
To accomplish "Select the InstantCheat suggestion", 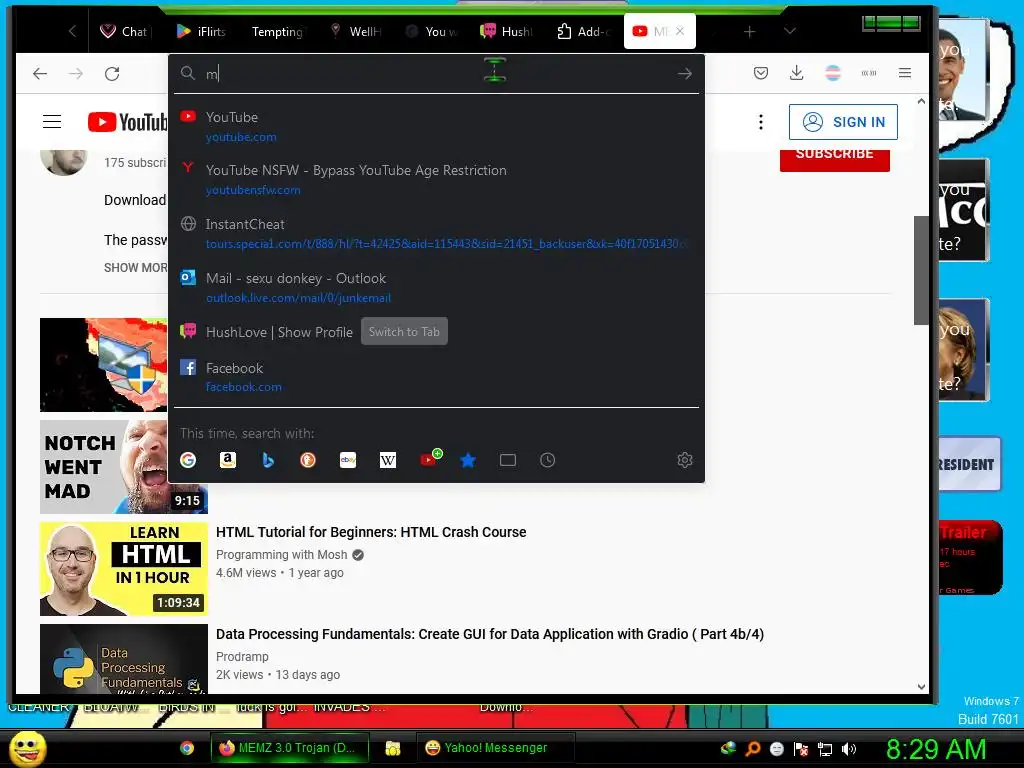I will (436, 234).
